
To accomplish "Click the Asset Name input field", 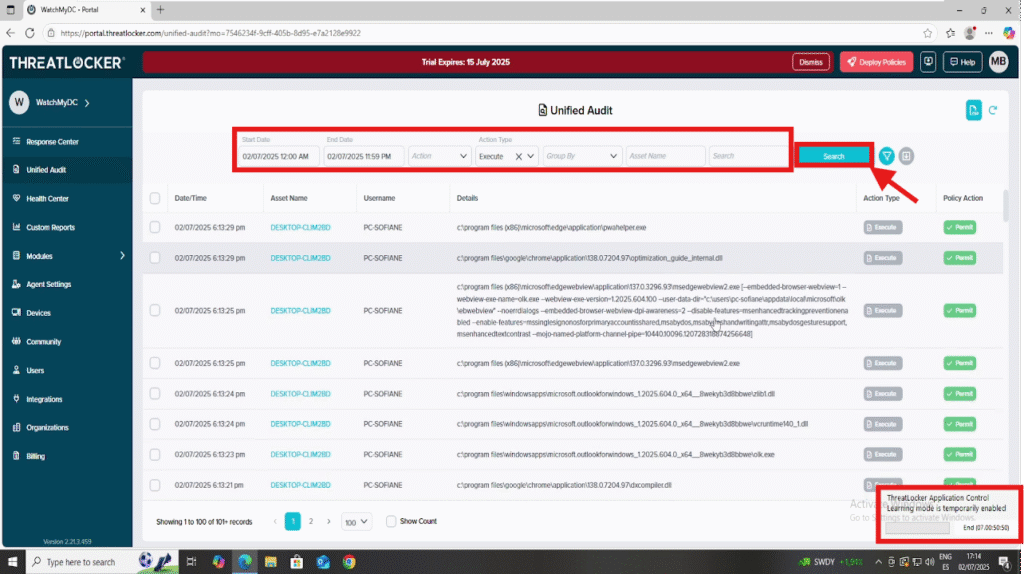I will tap(665, 156).
